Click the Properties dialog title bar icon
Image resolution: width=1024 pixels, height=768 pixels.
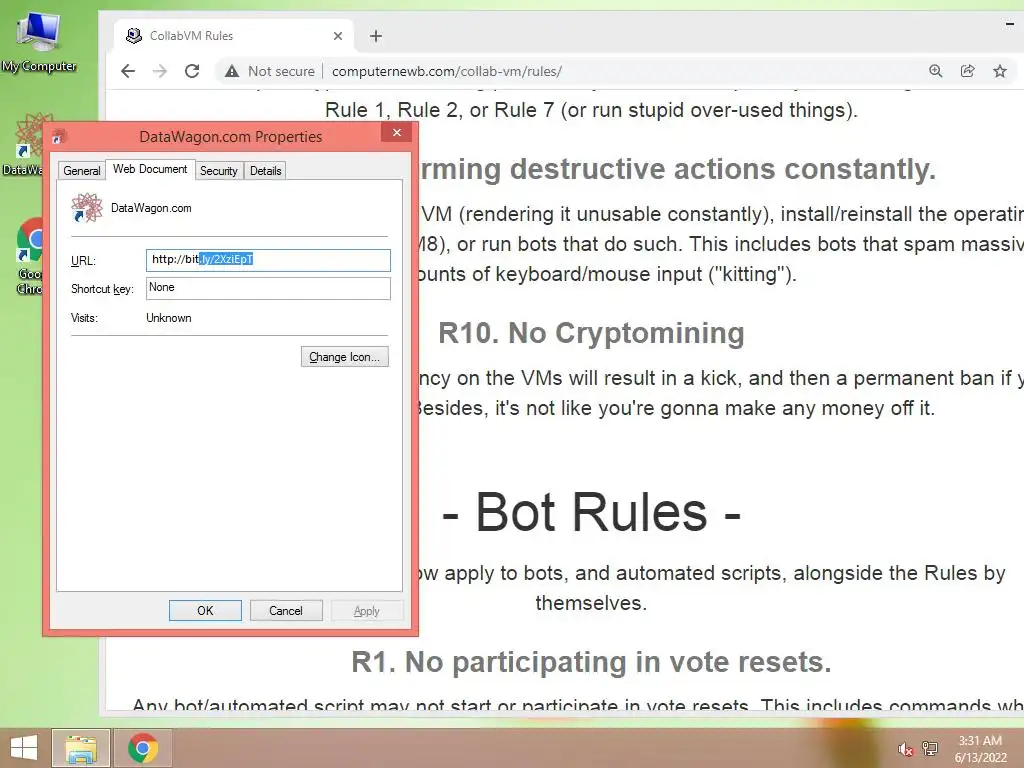click(x=59, y=136)
